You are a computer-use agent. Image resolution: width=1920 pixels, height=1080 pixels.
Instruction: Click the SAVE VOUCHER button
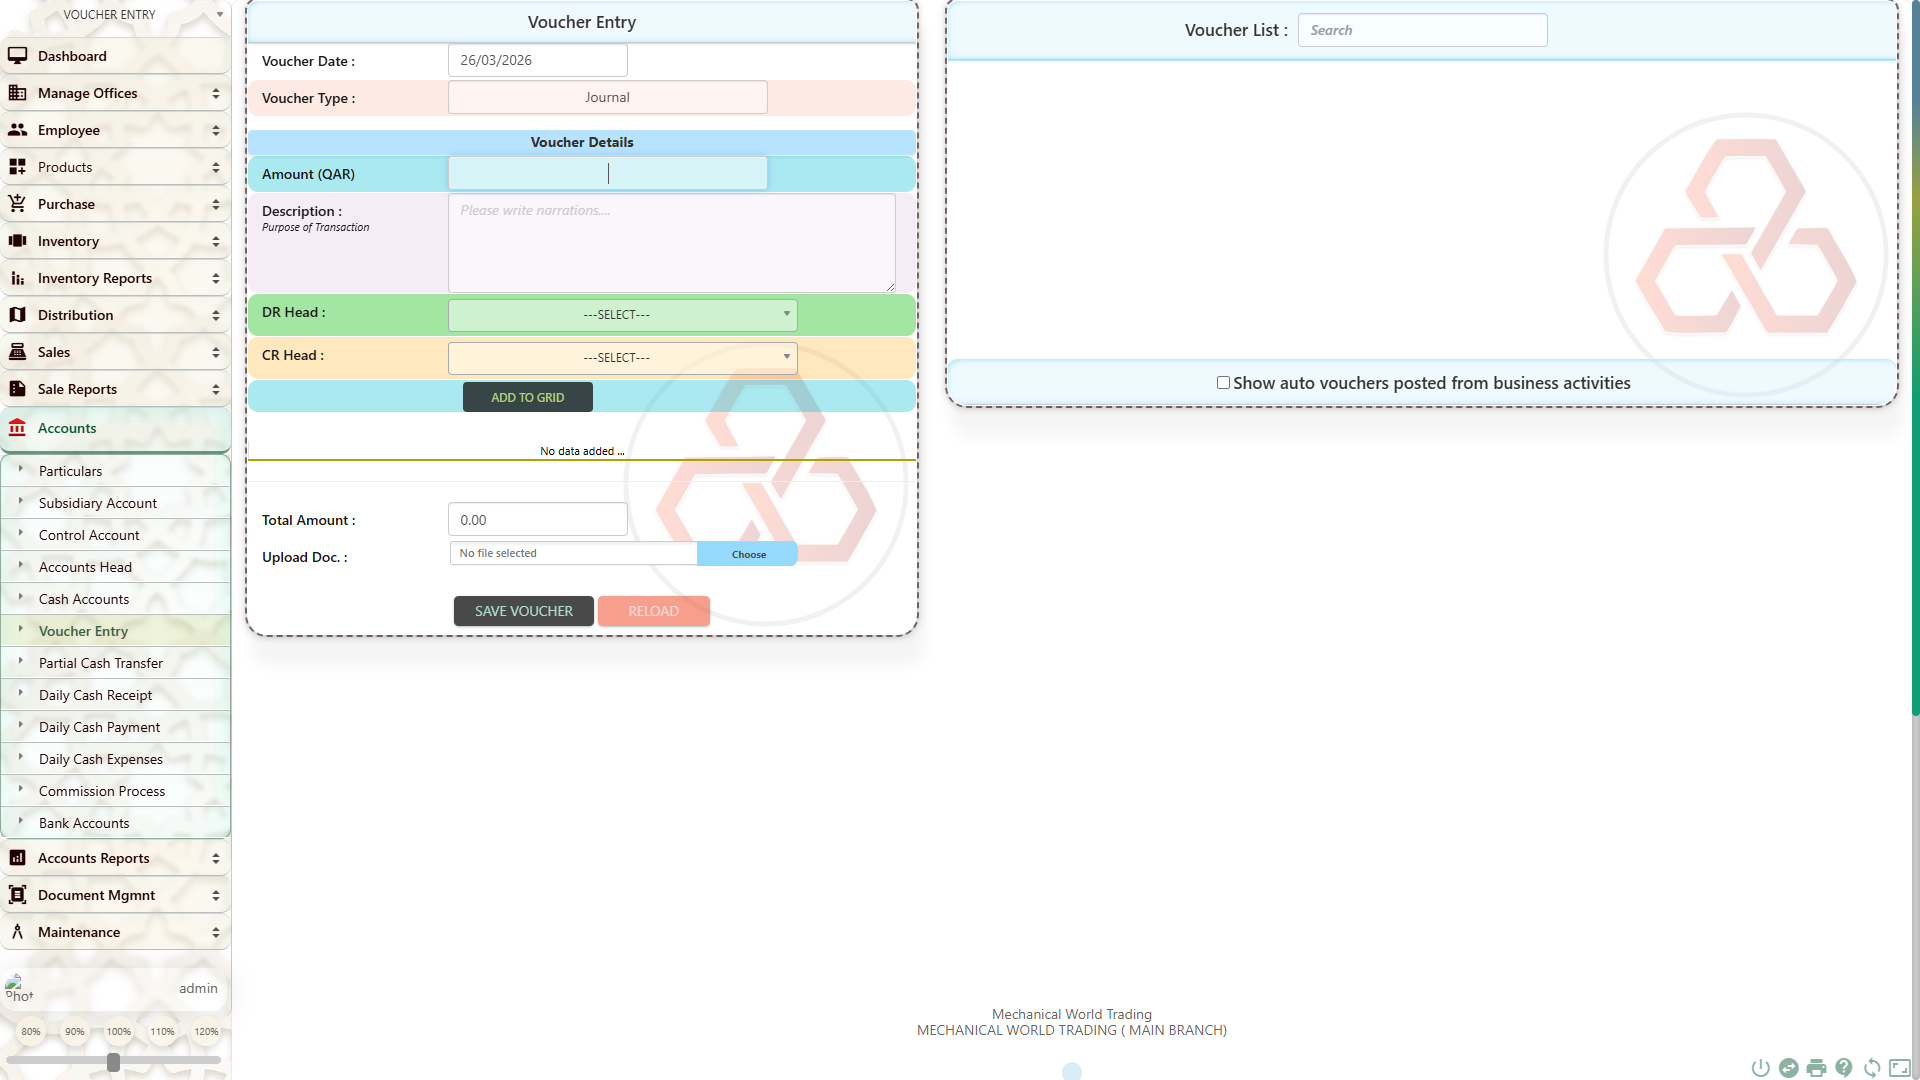[523, 611]
